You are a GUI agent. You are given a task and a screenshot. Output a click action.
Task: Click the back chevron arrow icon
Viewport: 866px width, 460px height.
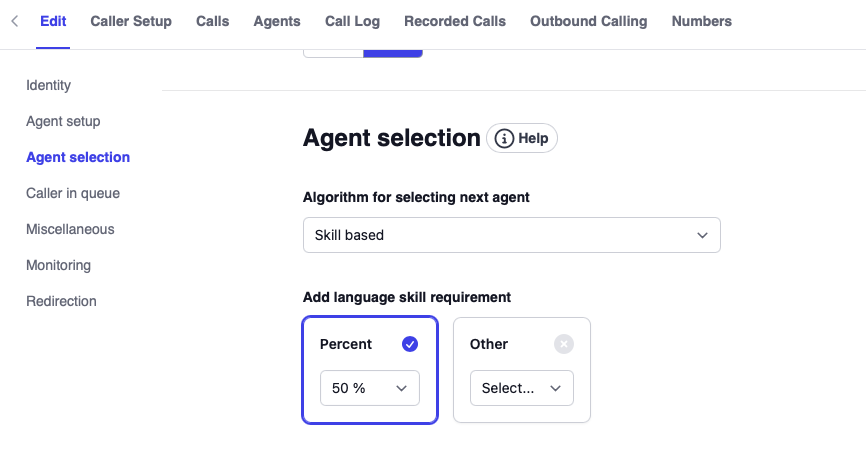[14, 21]
